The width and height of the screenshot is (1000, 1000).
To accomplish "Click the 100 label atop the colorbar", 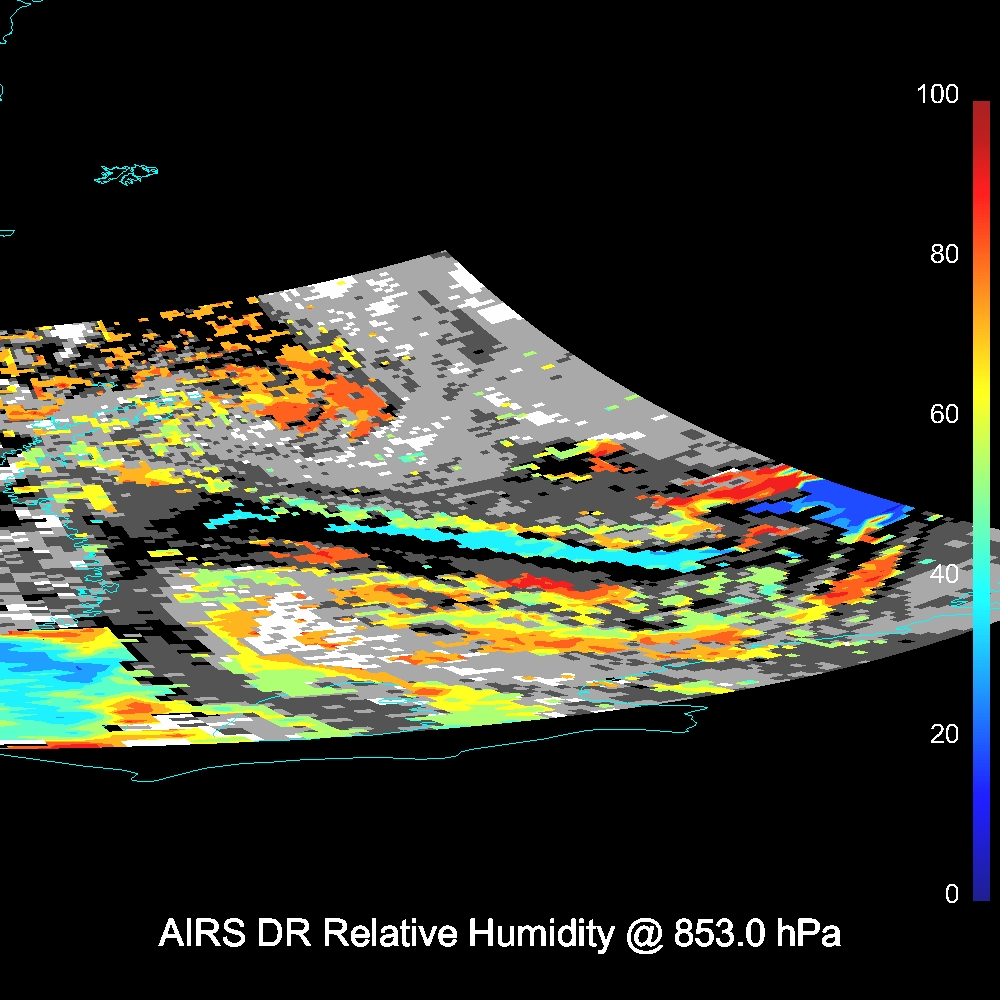I will 937,95.
